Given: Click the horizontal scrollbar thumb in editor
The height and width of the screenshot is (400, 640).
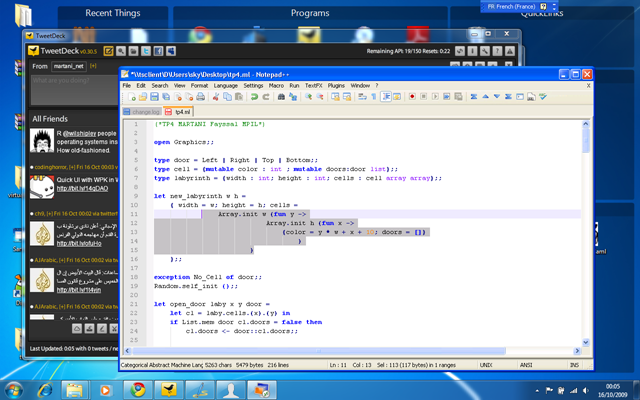Looking at the screenshot, I should [x=319, y=351].
